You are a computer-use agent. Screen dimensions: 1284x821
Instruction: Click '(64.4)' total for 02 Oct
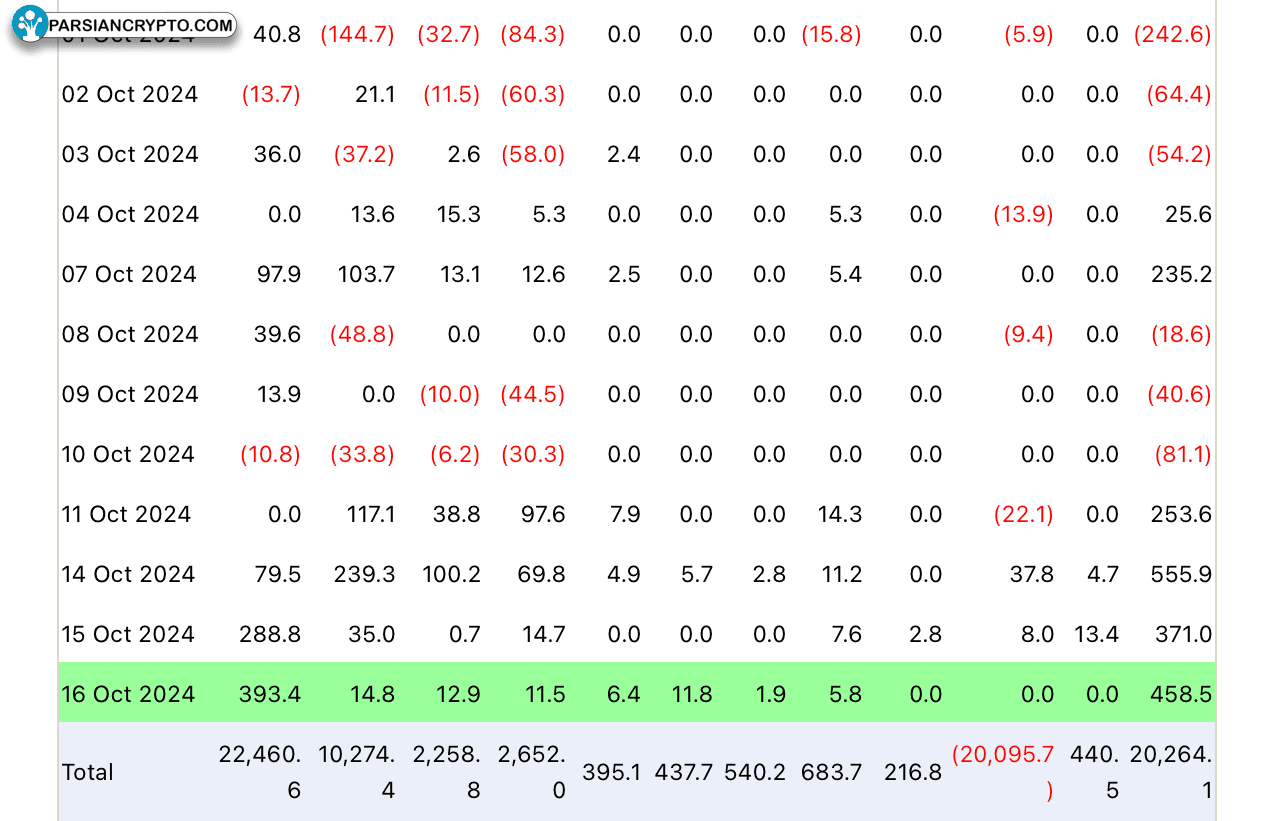[x=1180, y=94]
